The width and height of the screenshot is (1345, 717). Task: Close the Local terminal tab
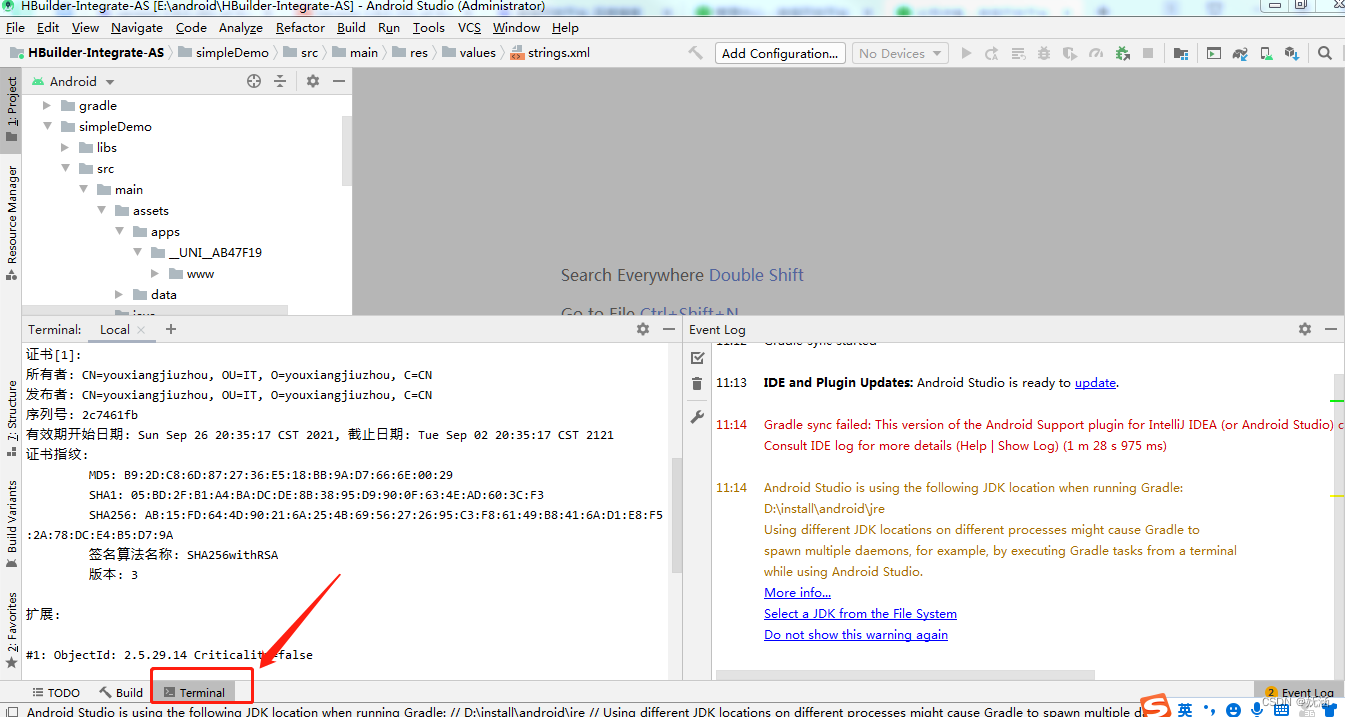click(x=141, y=330)
